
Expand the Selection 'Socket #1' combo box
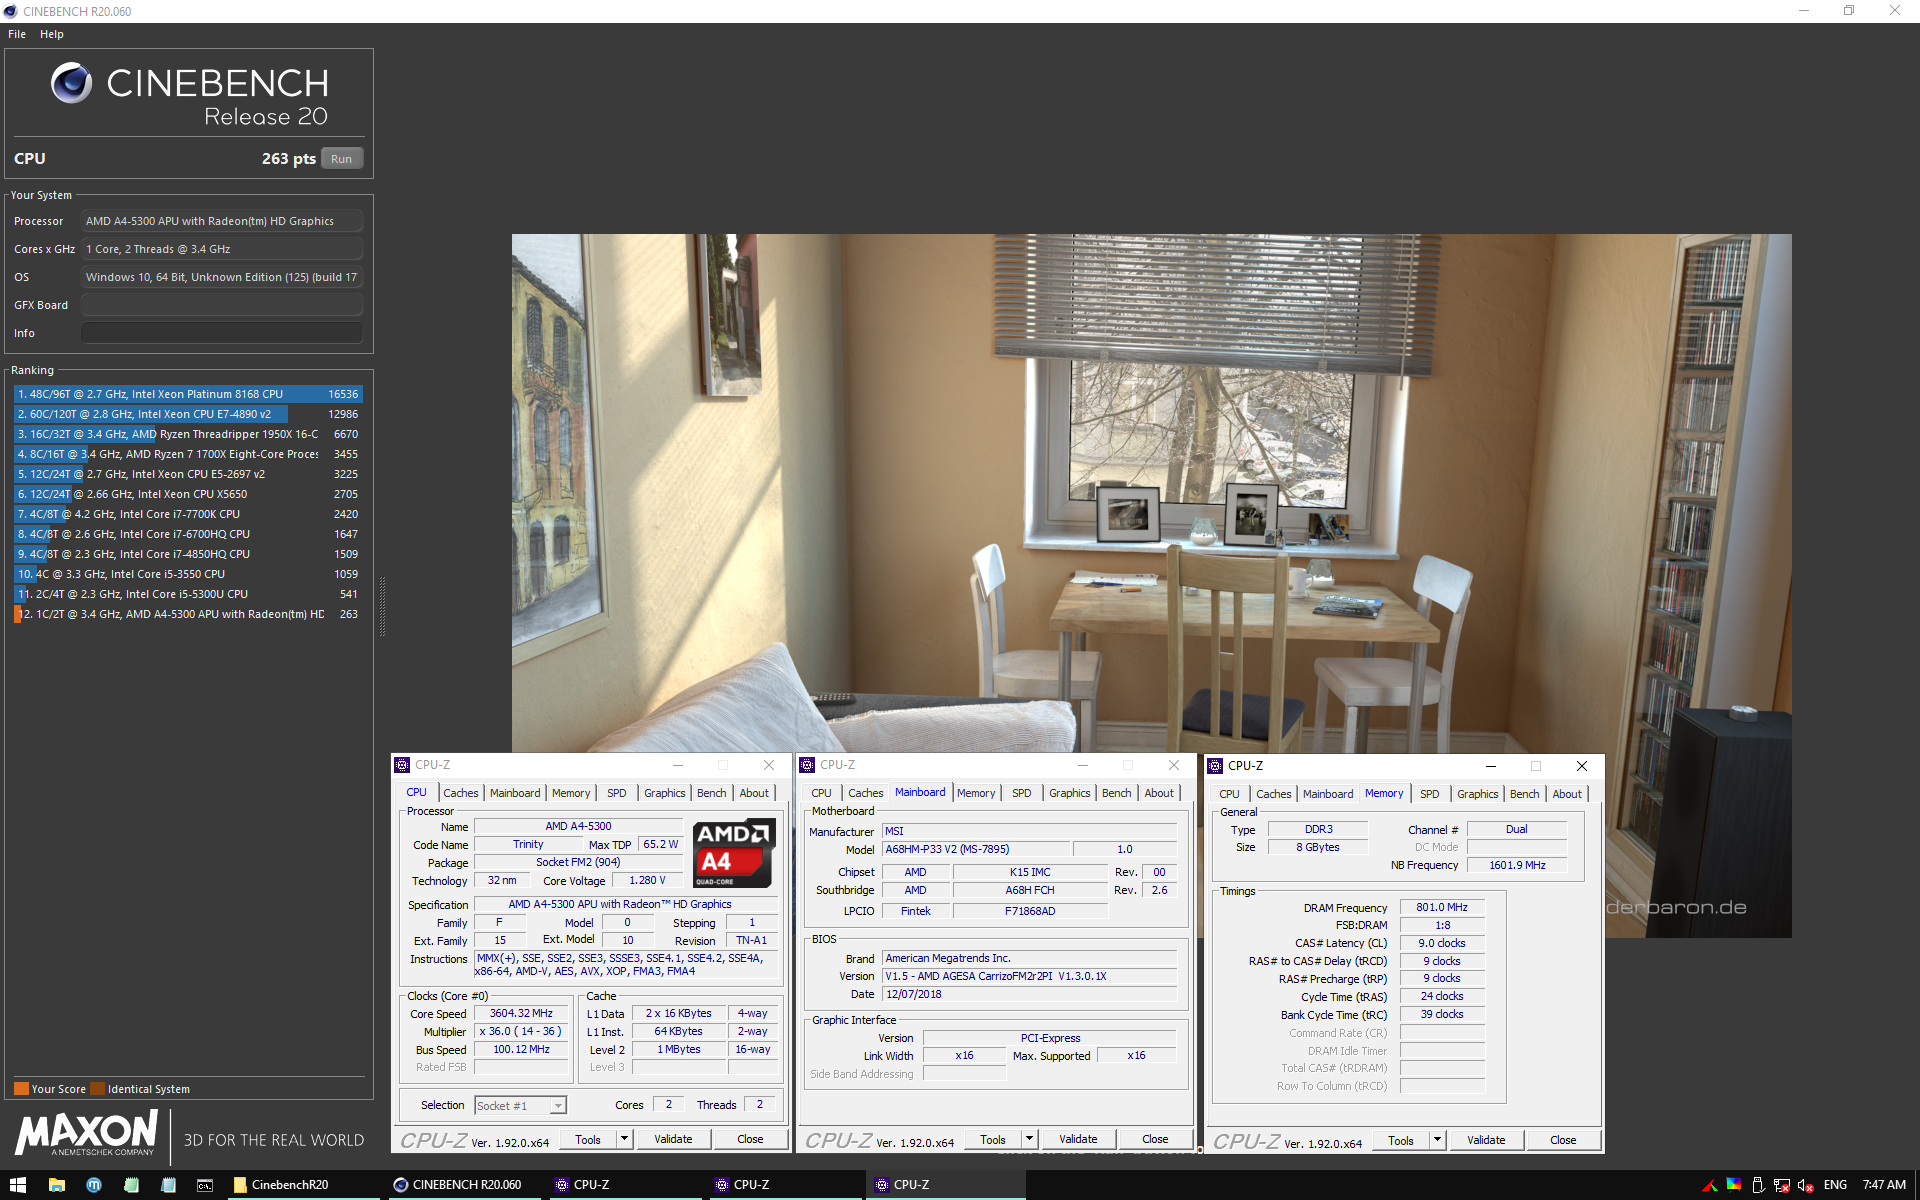[558, 1105]
